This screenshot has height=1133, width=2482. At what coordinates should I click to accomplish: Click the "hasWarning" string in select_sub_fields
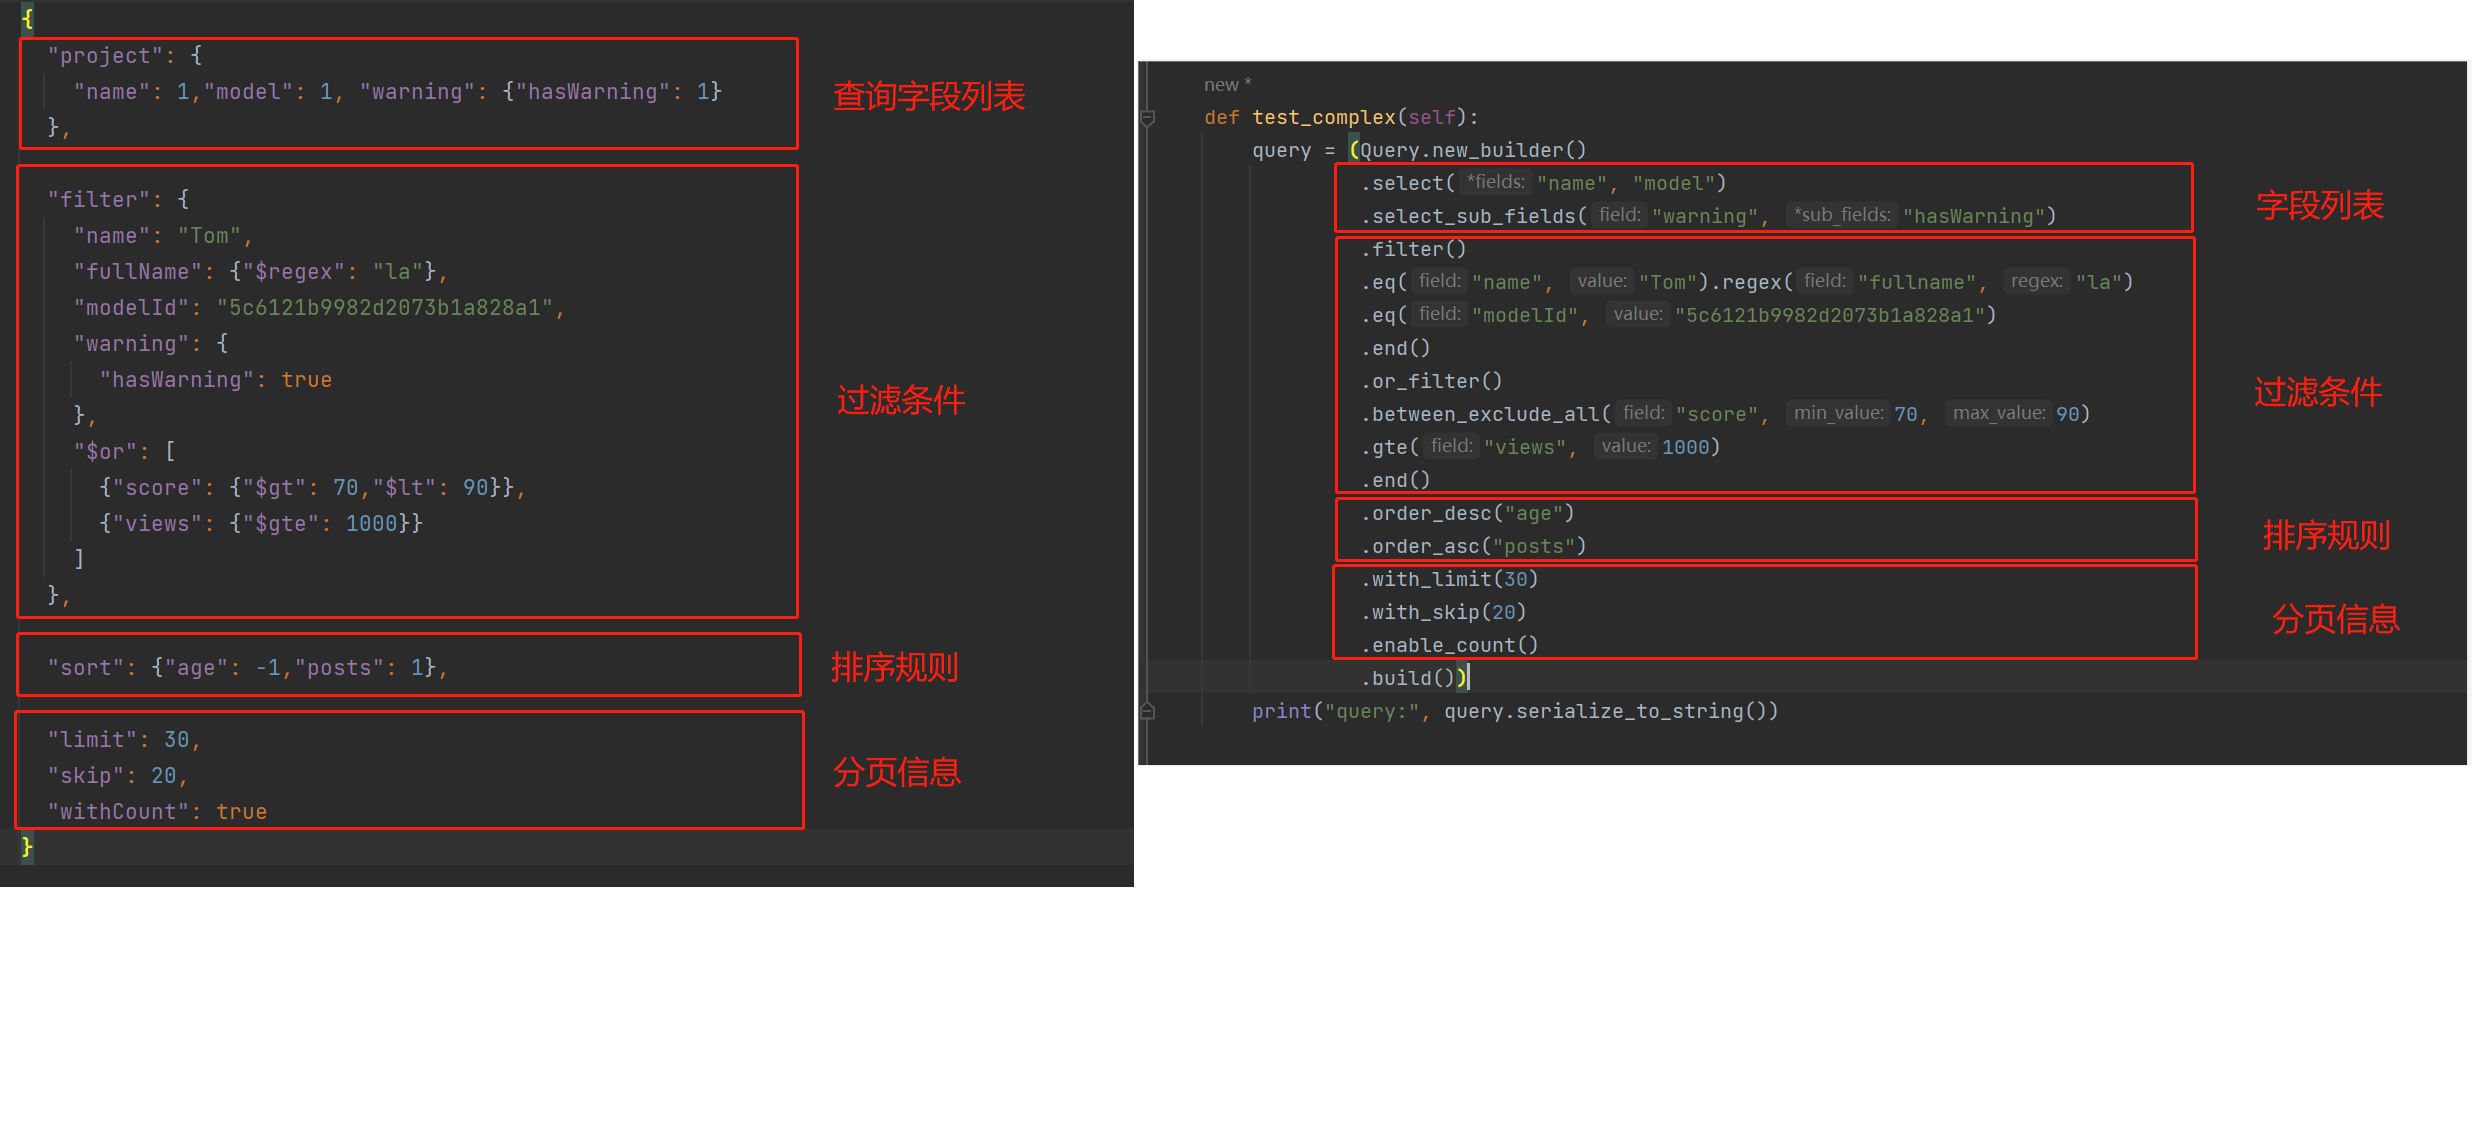point(1973,216)
